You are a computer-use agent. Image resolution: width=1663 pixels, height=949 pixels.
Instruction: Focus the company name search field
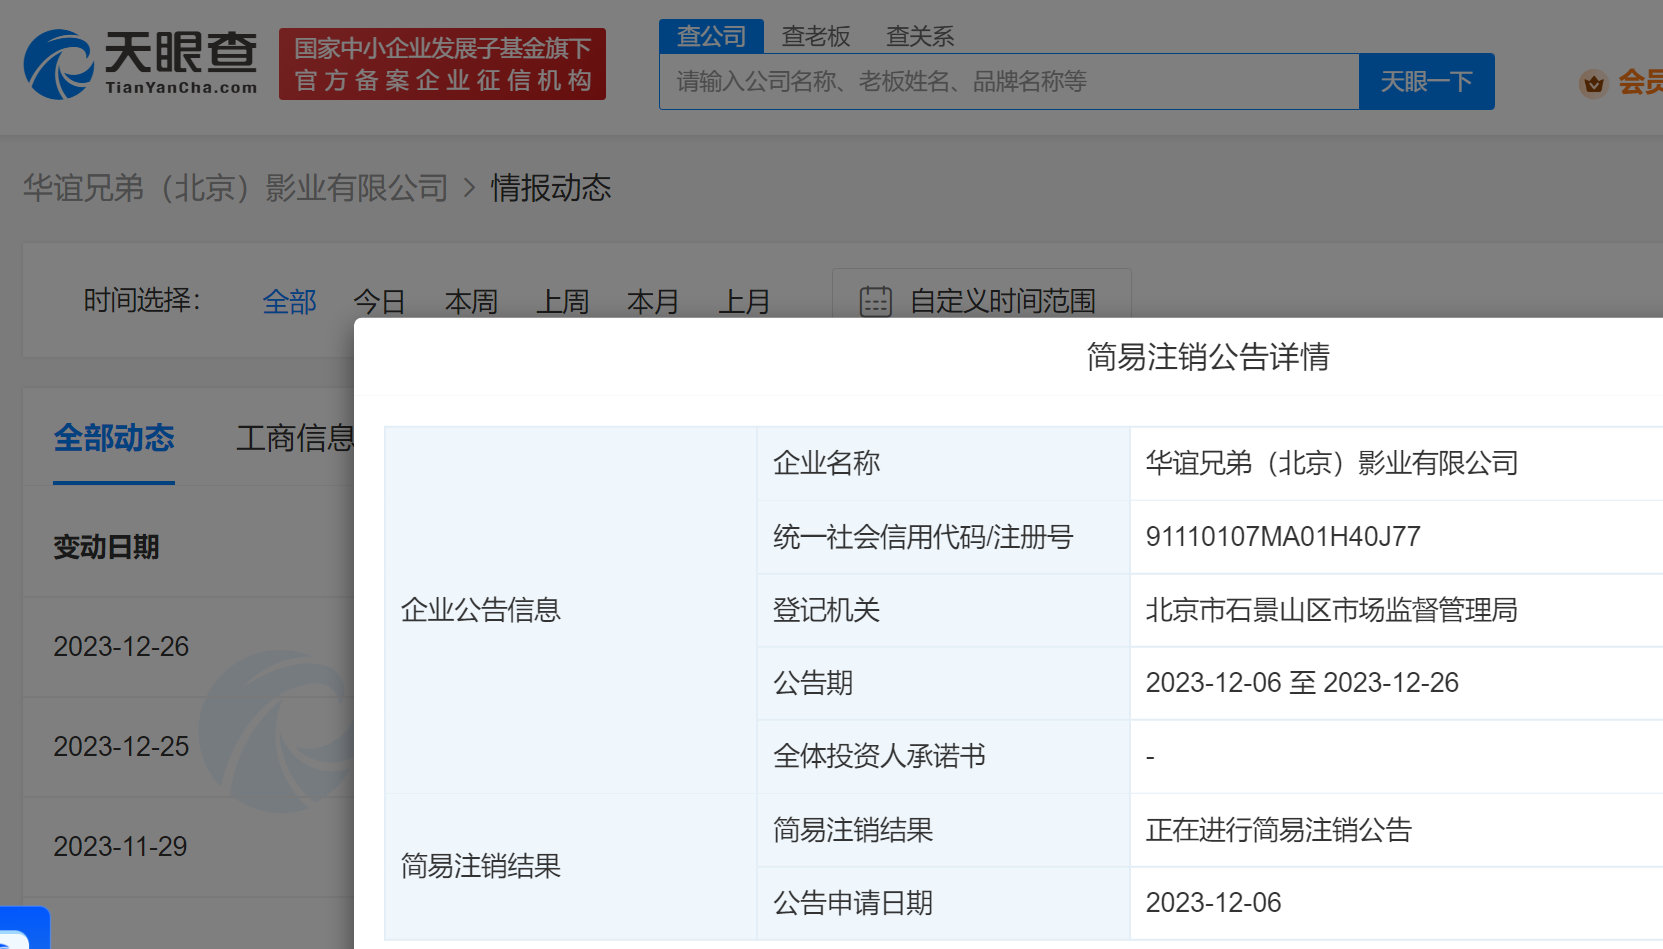point(1009,81)
